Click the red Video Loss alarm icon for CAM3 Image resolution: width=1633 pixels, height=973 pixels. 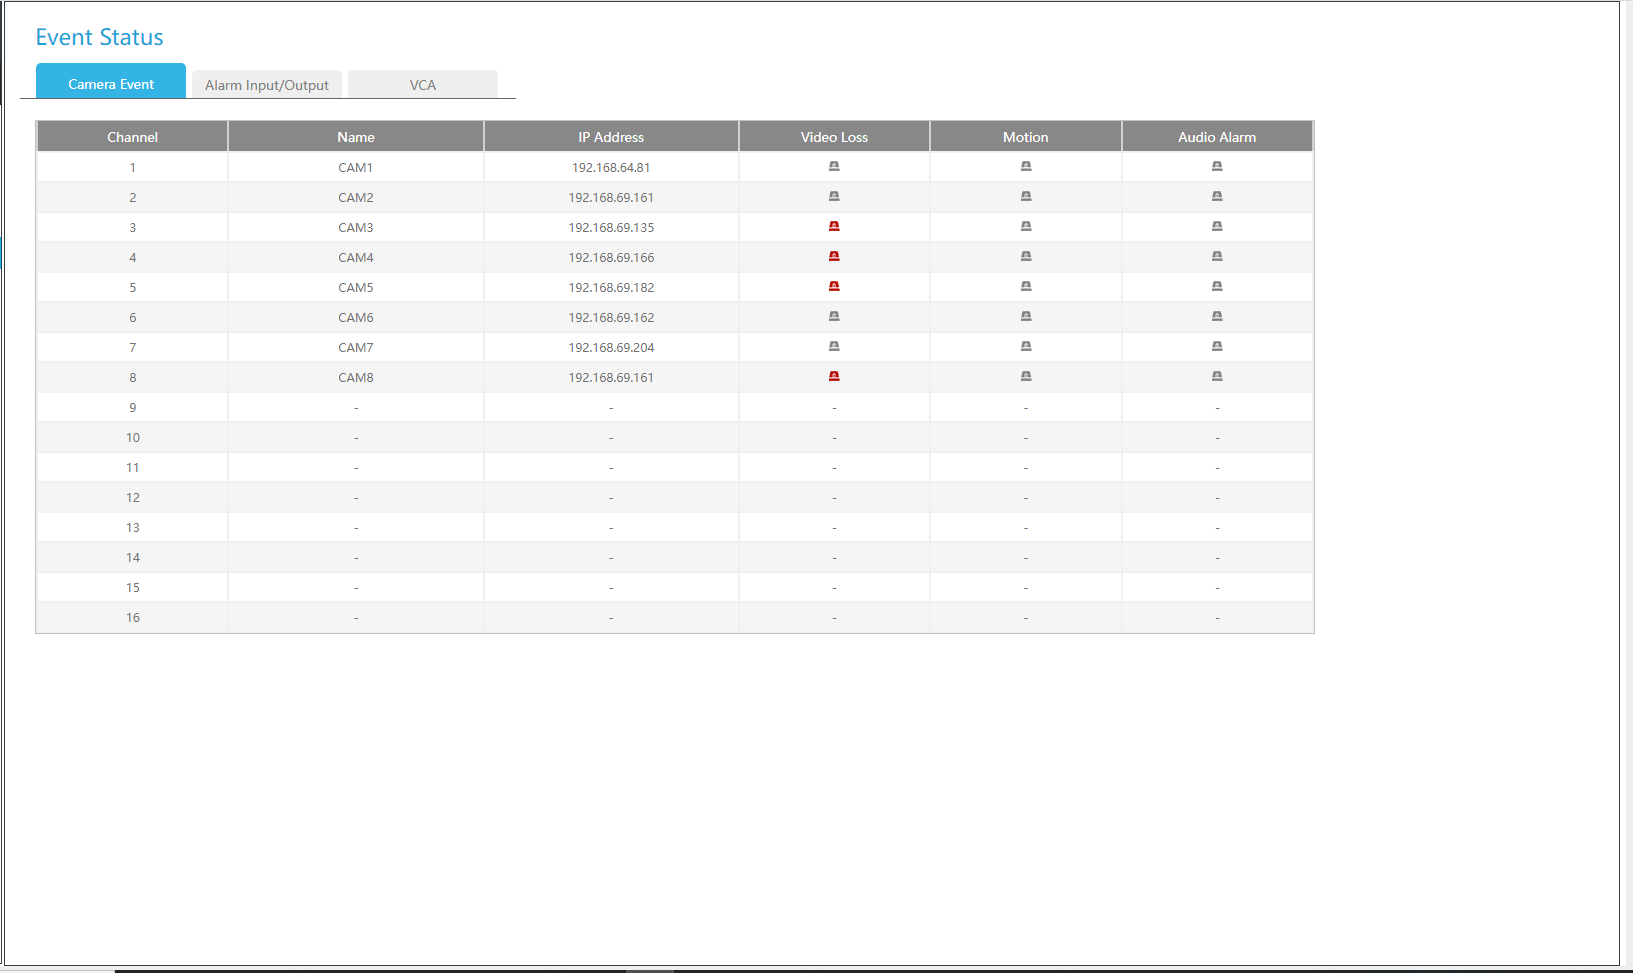[x=834, y=227]
